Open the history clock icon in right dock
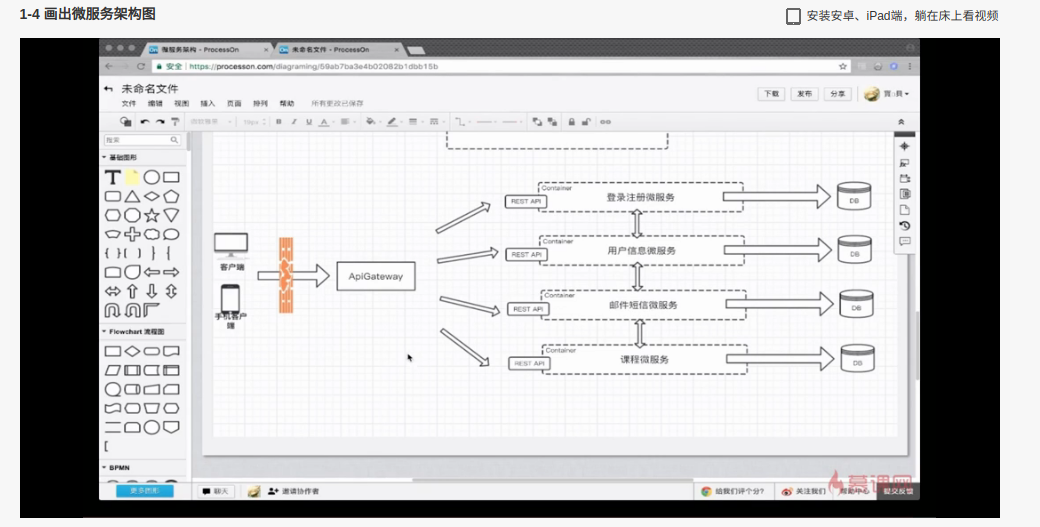The width and height of the screenshot is (1040, 527). point(905,225)
